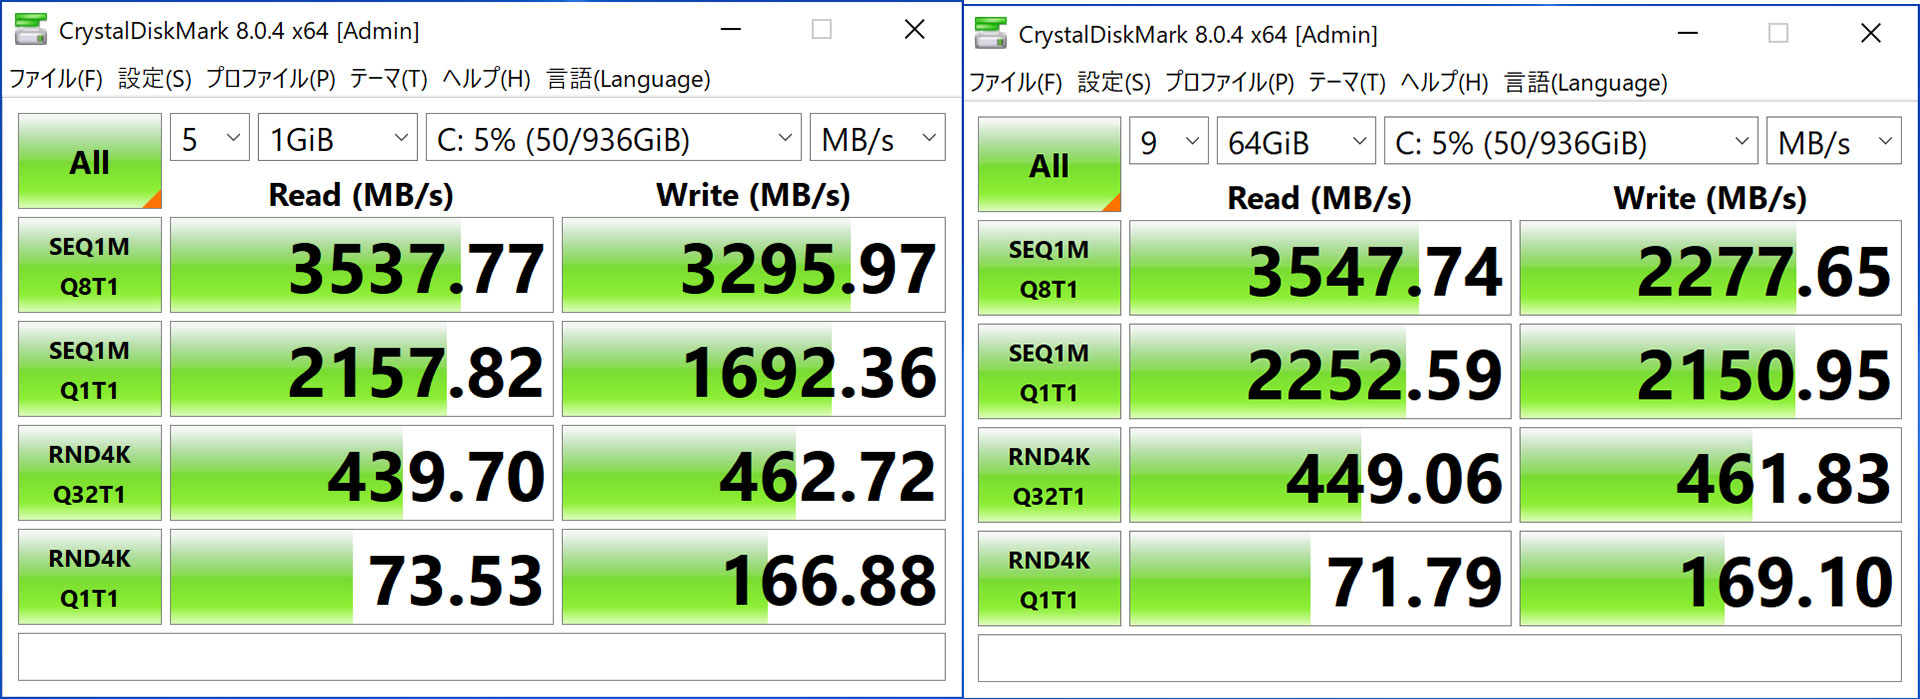Open プロファイル(P) menu in right window
Screen dimensions: 1920x699
point(1230,82)
